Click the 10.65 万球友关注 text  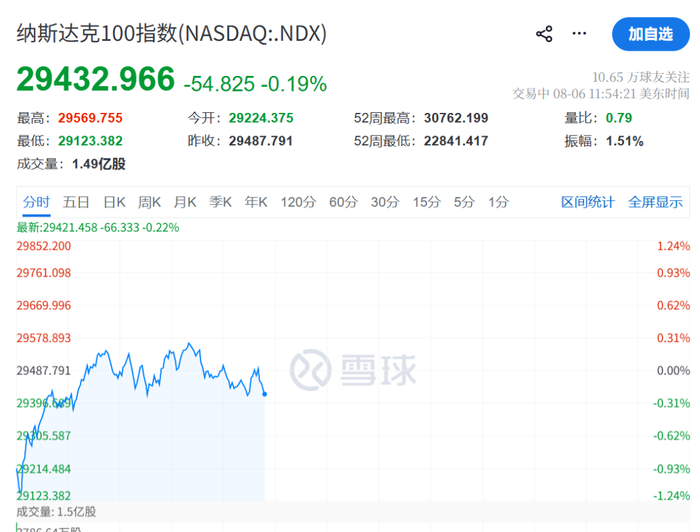pos(641,77)
